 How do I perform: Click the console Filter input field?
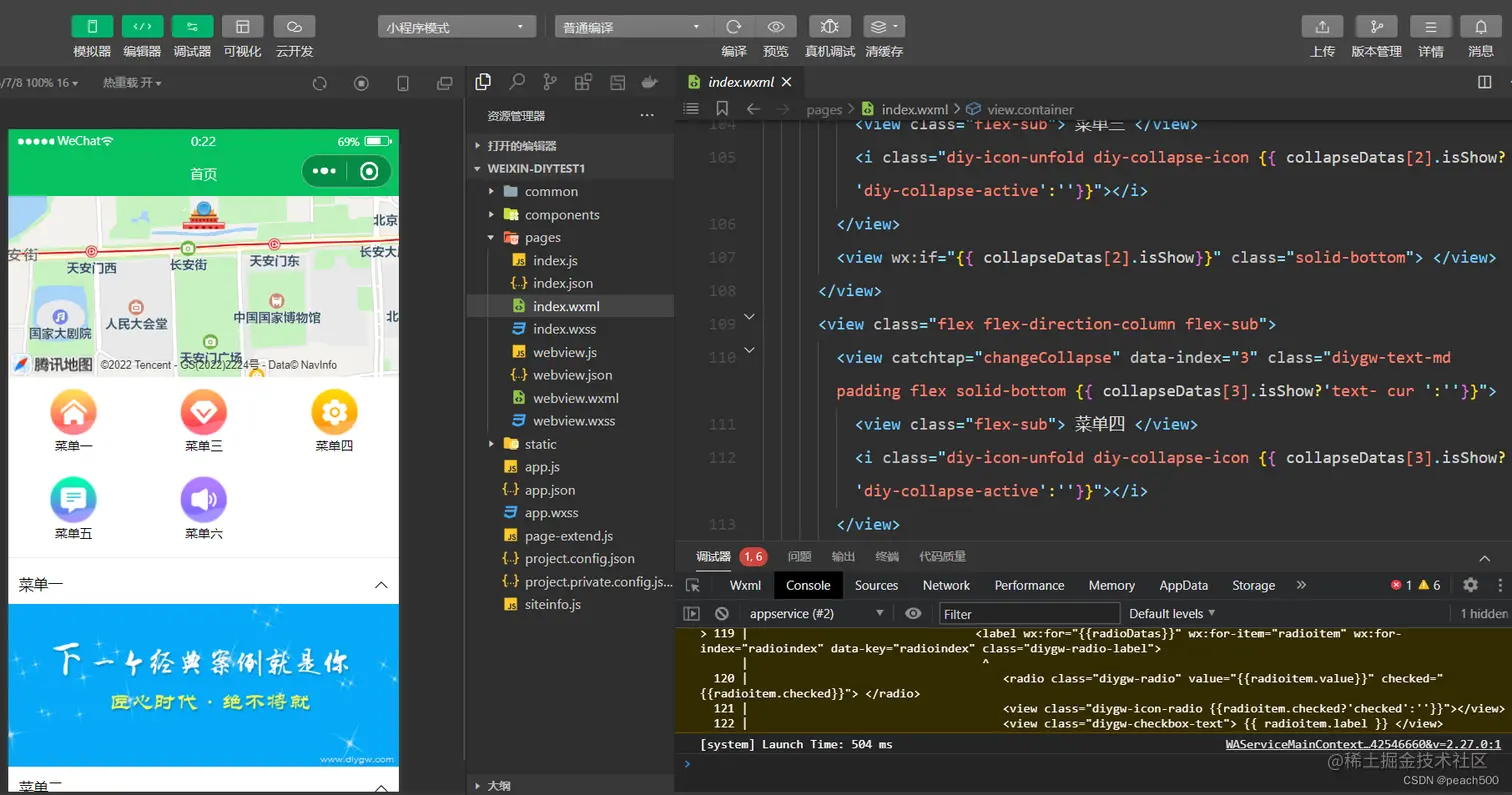pos(1029,613)
